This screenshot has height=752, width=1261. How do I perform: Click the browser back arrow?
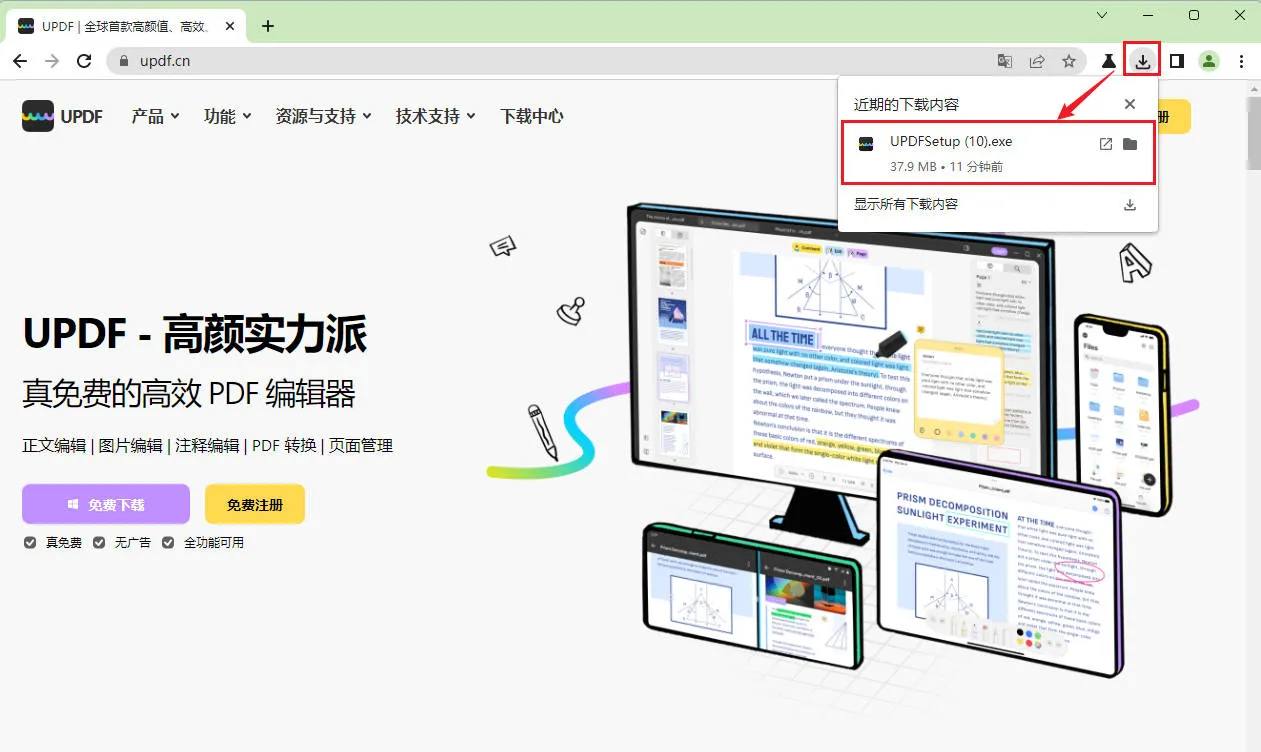pyautogui.click(x=20, y=61)
